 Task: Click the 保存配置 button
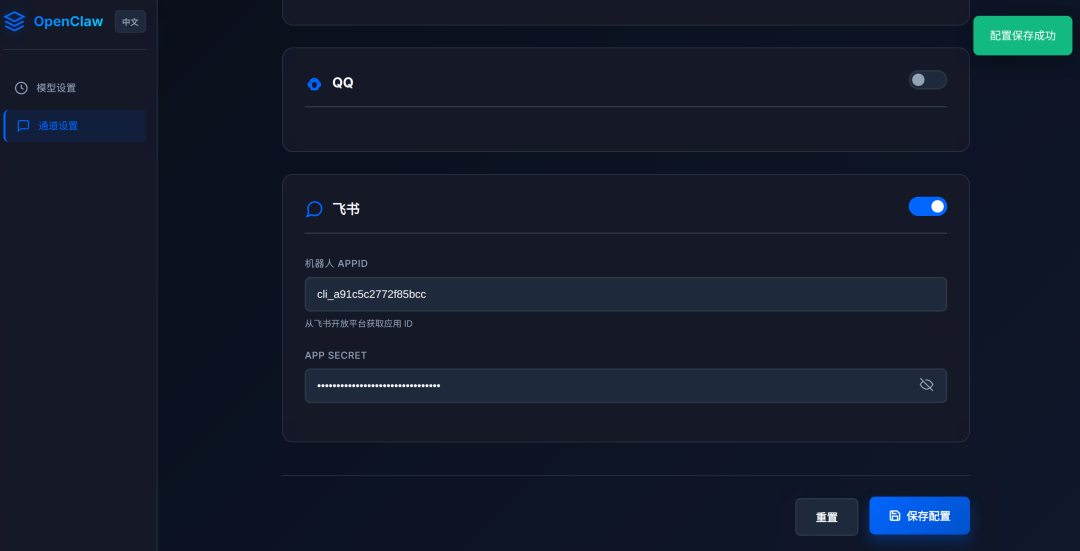click(x=919, y=516)
